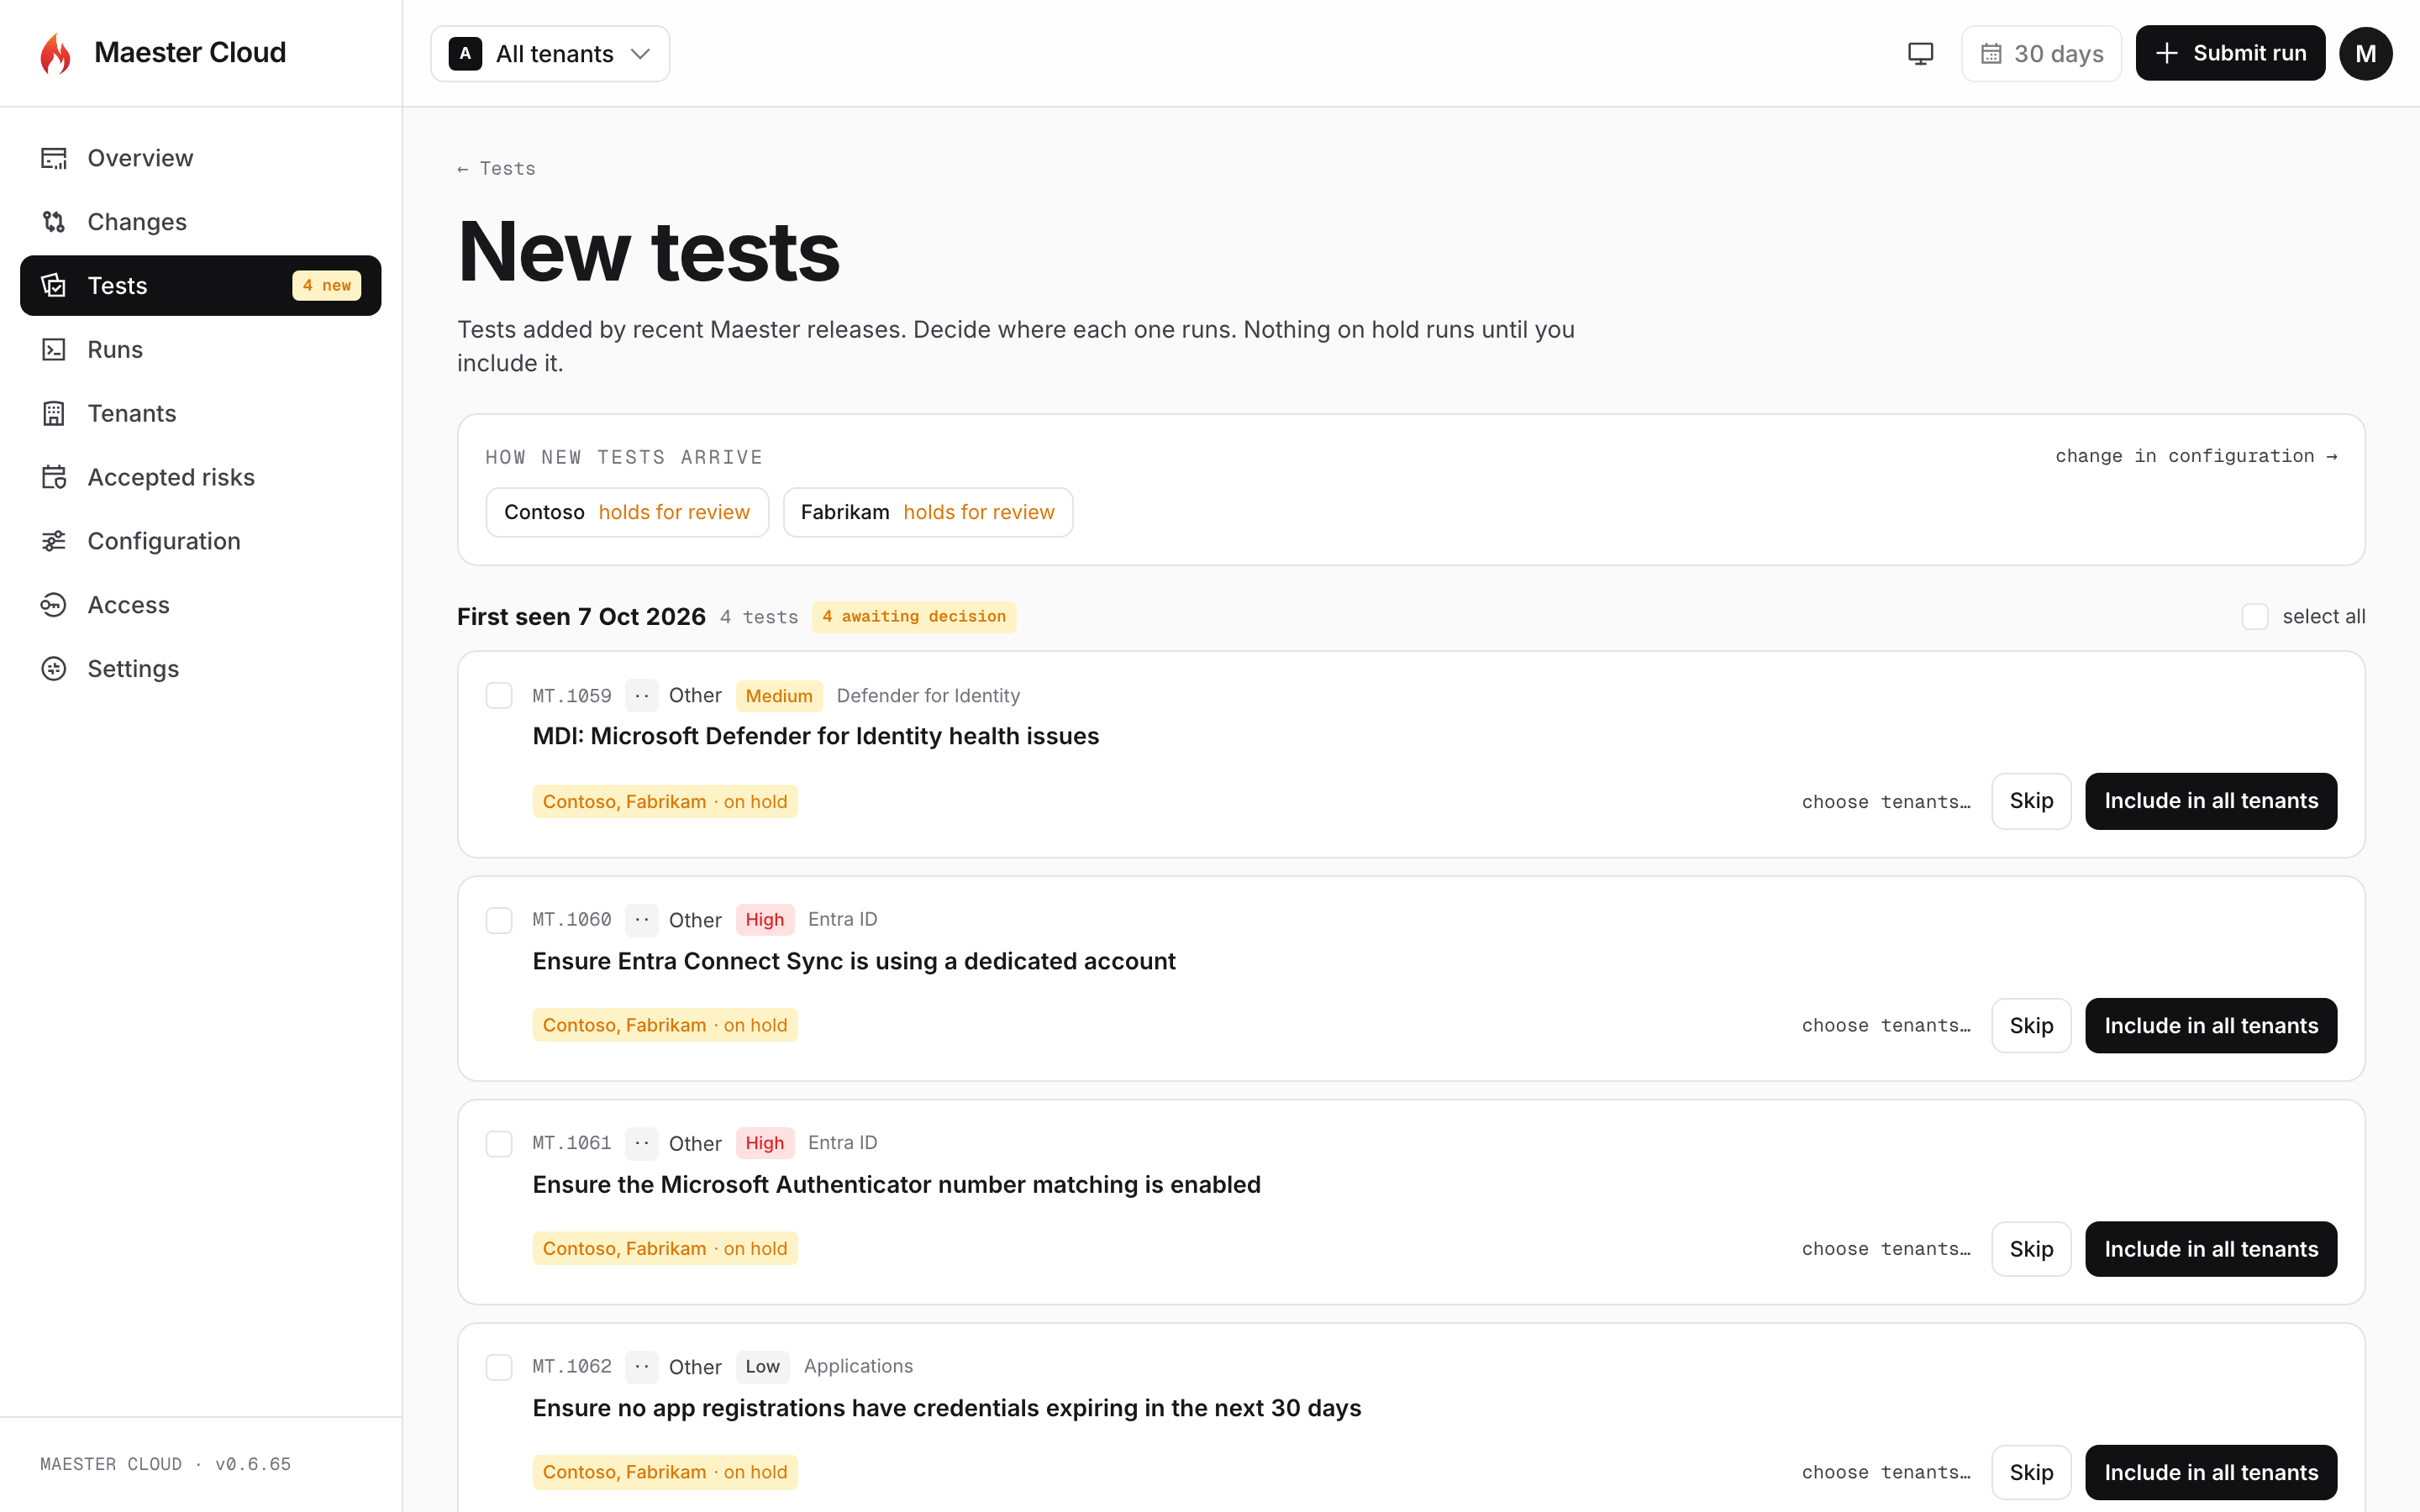Open choose tenants for MT.1059

(1886, 802)
